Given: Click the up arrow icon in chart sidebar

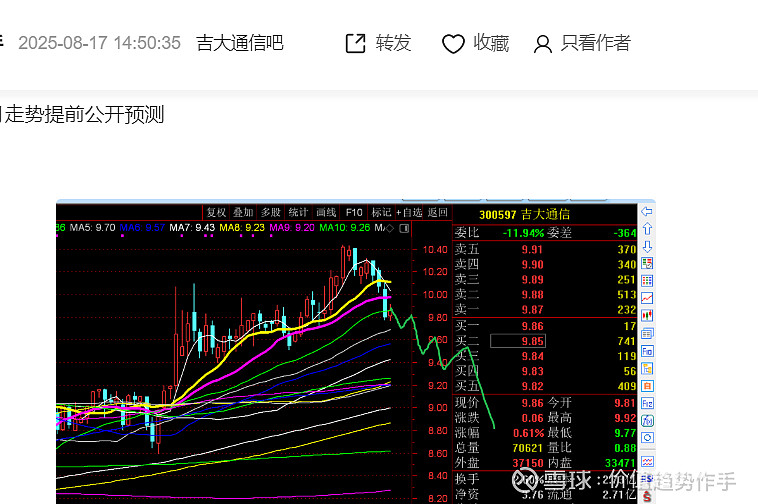Looking at the screenshot, I should tap(647, 229).
